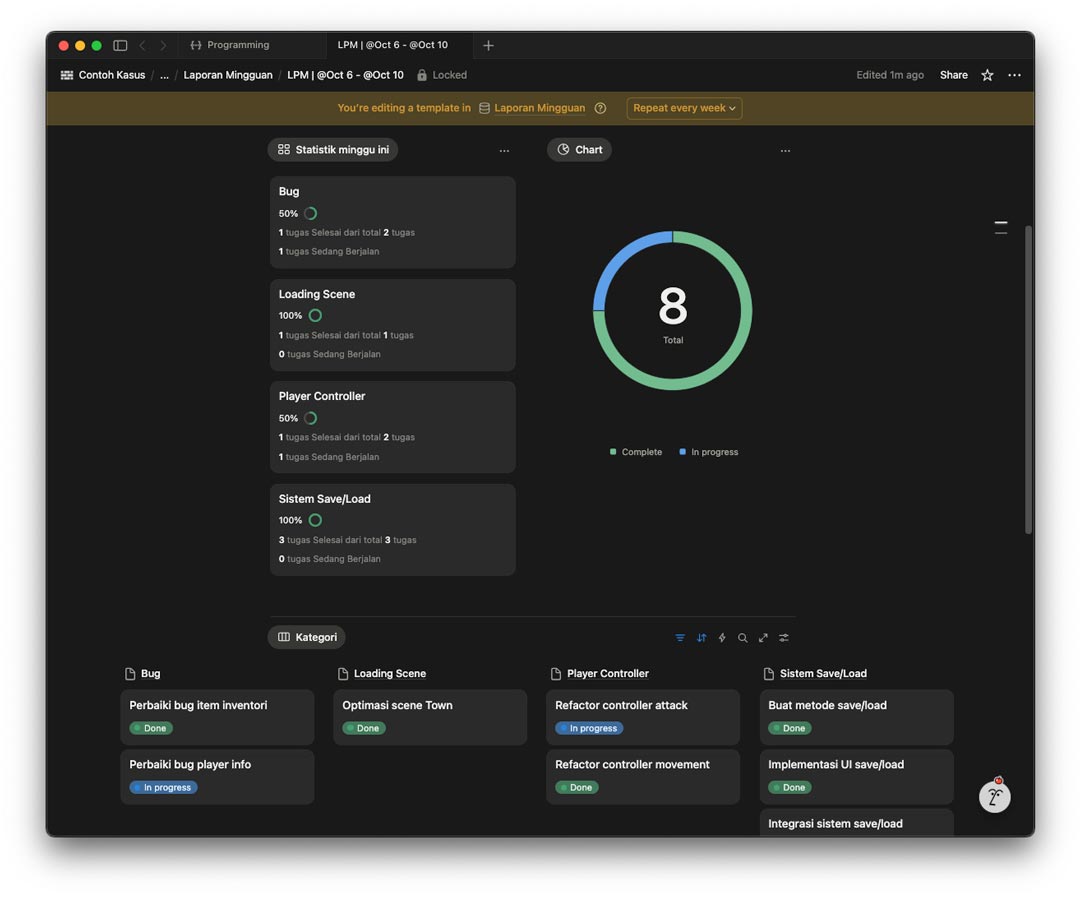
Task: Open view settings sliders icon
Action: [x=784, y=638]
